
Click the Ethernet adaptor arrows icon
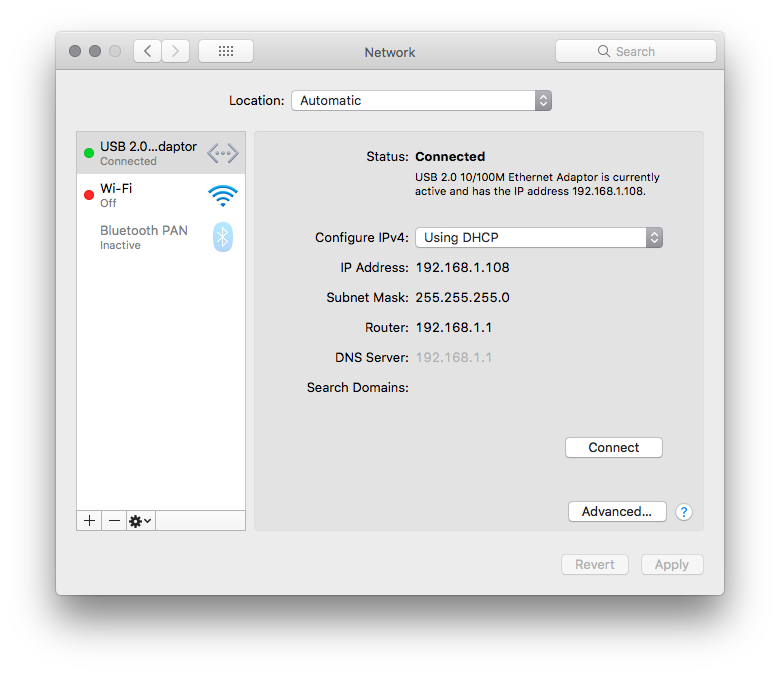223,153
